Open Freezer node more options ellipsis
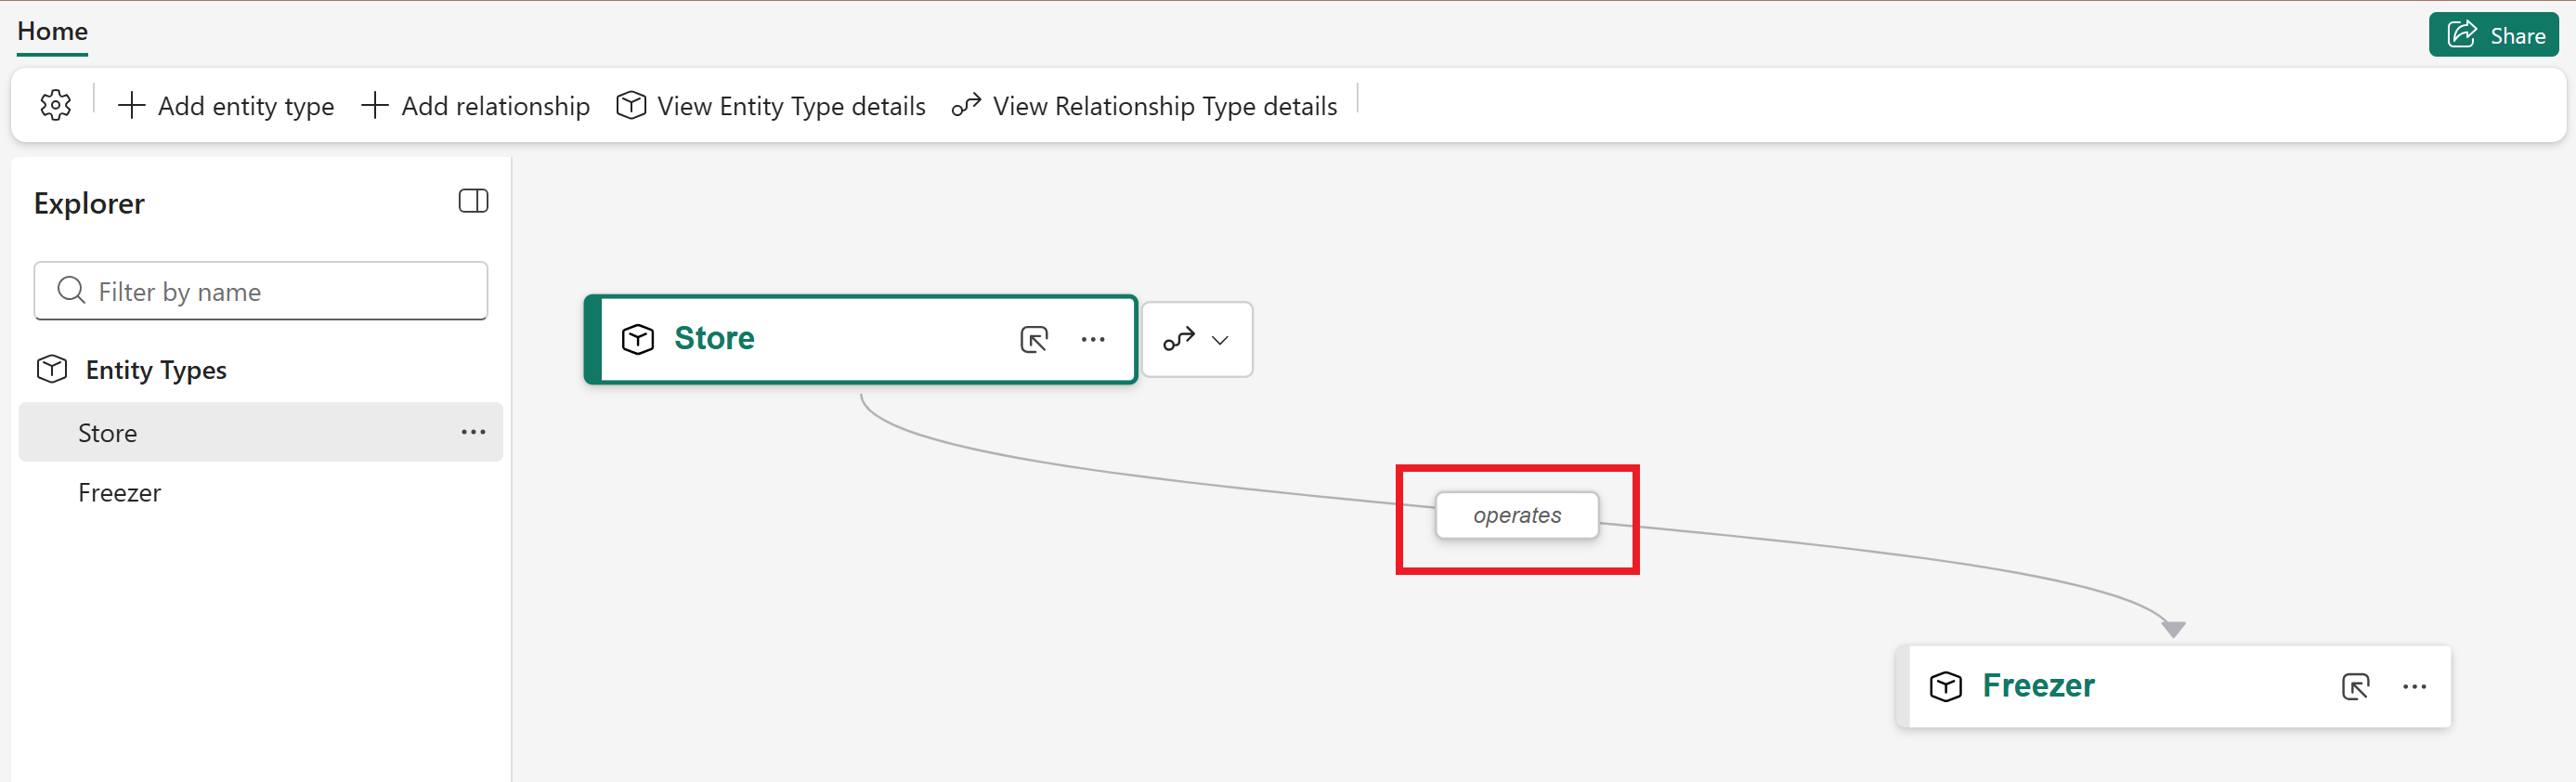The height and width of the screenshot is (782, 2576). (2414, 686)
